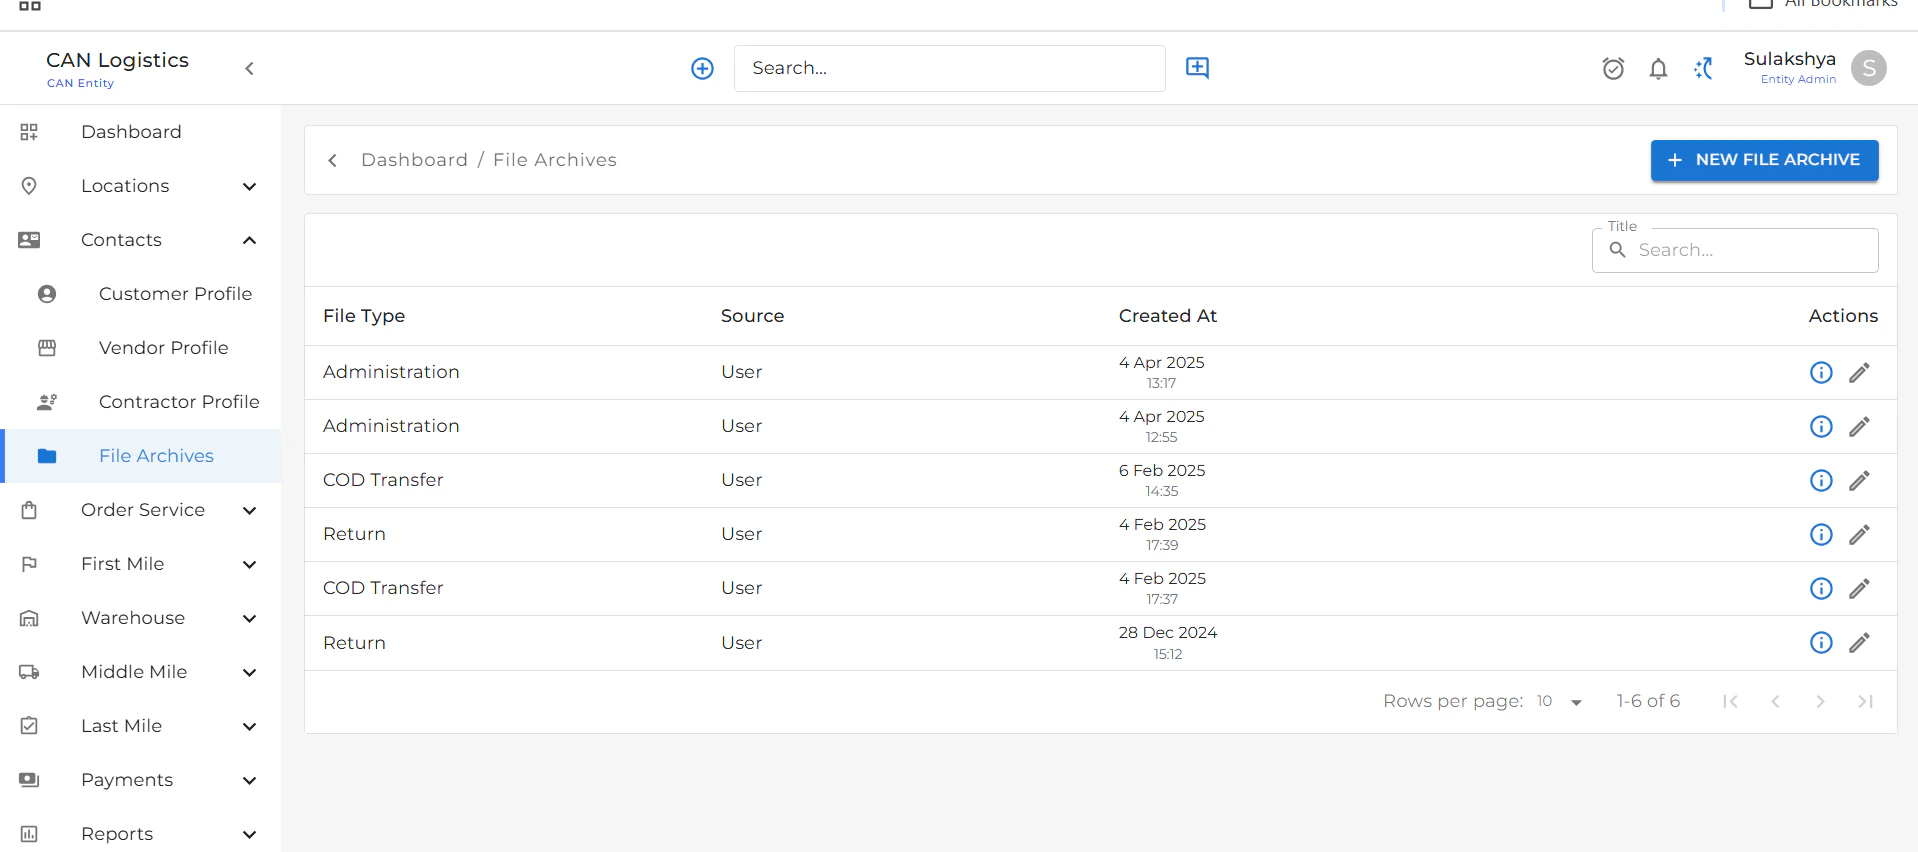1918x852 pixels.
Task: Click the sparkle assistant icon in header
Action: click(x=1704, y=68)
